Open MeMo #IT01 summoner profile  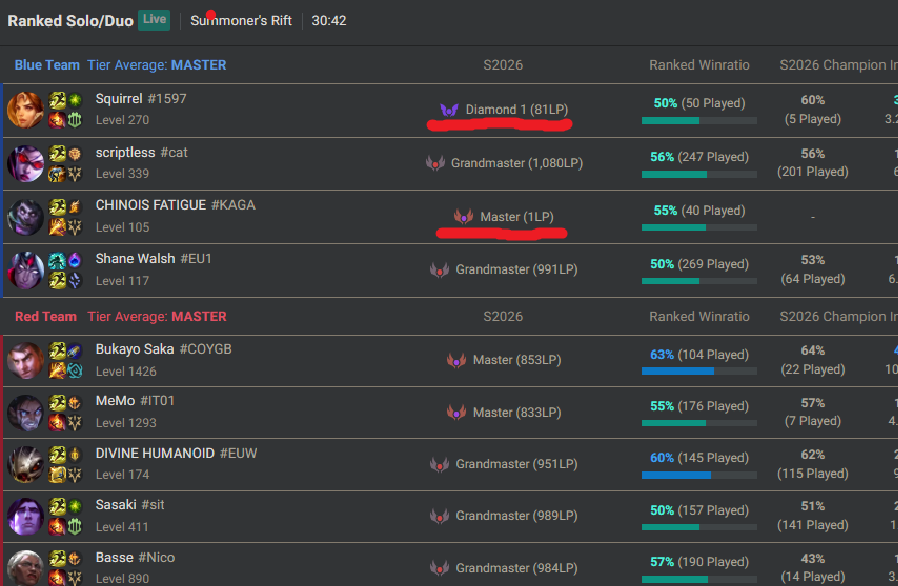[x=135, y=401]
